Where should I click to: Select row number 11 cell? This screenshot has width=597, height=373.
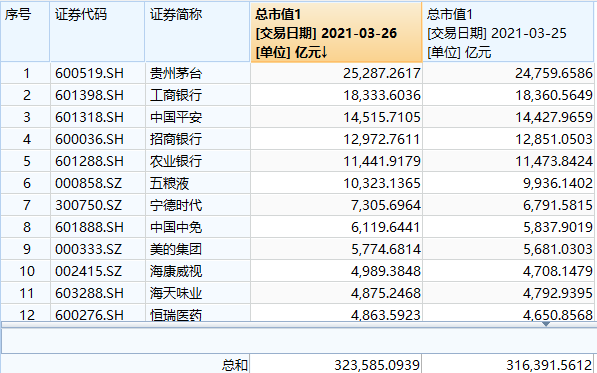tap(26, 294)
